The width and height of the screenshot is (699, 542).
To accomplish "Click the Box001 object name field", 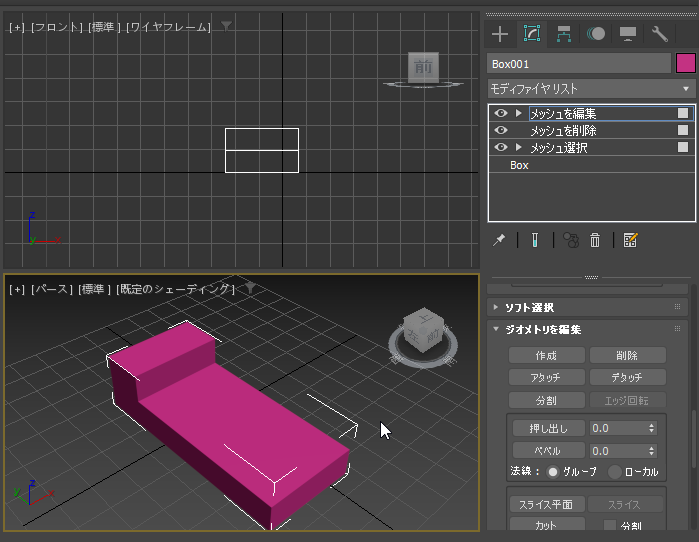I will tap(579, 64).
